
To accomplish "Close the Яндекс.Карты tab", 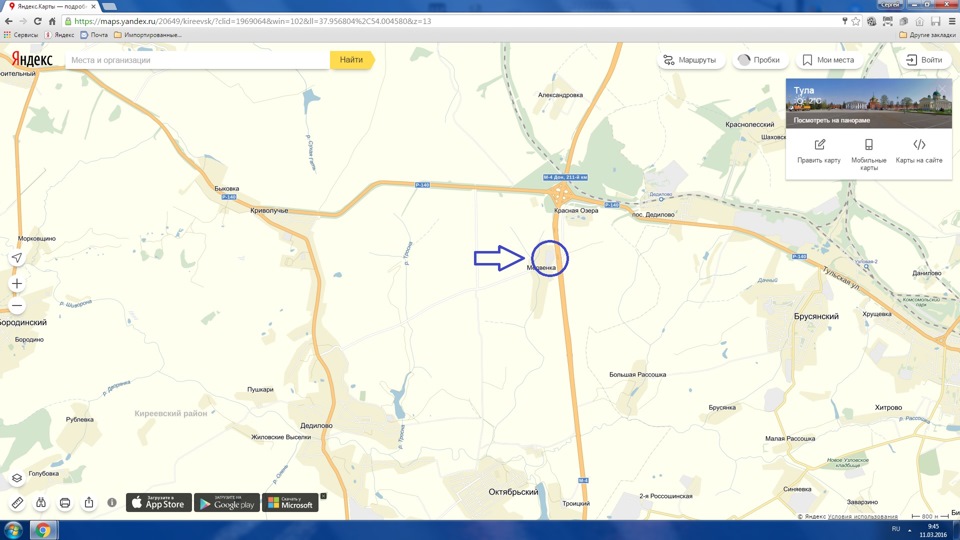I will click(x=93, y=6).
